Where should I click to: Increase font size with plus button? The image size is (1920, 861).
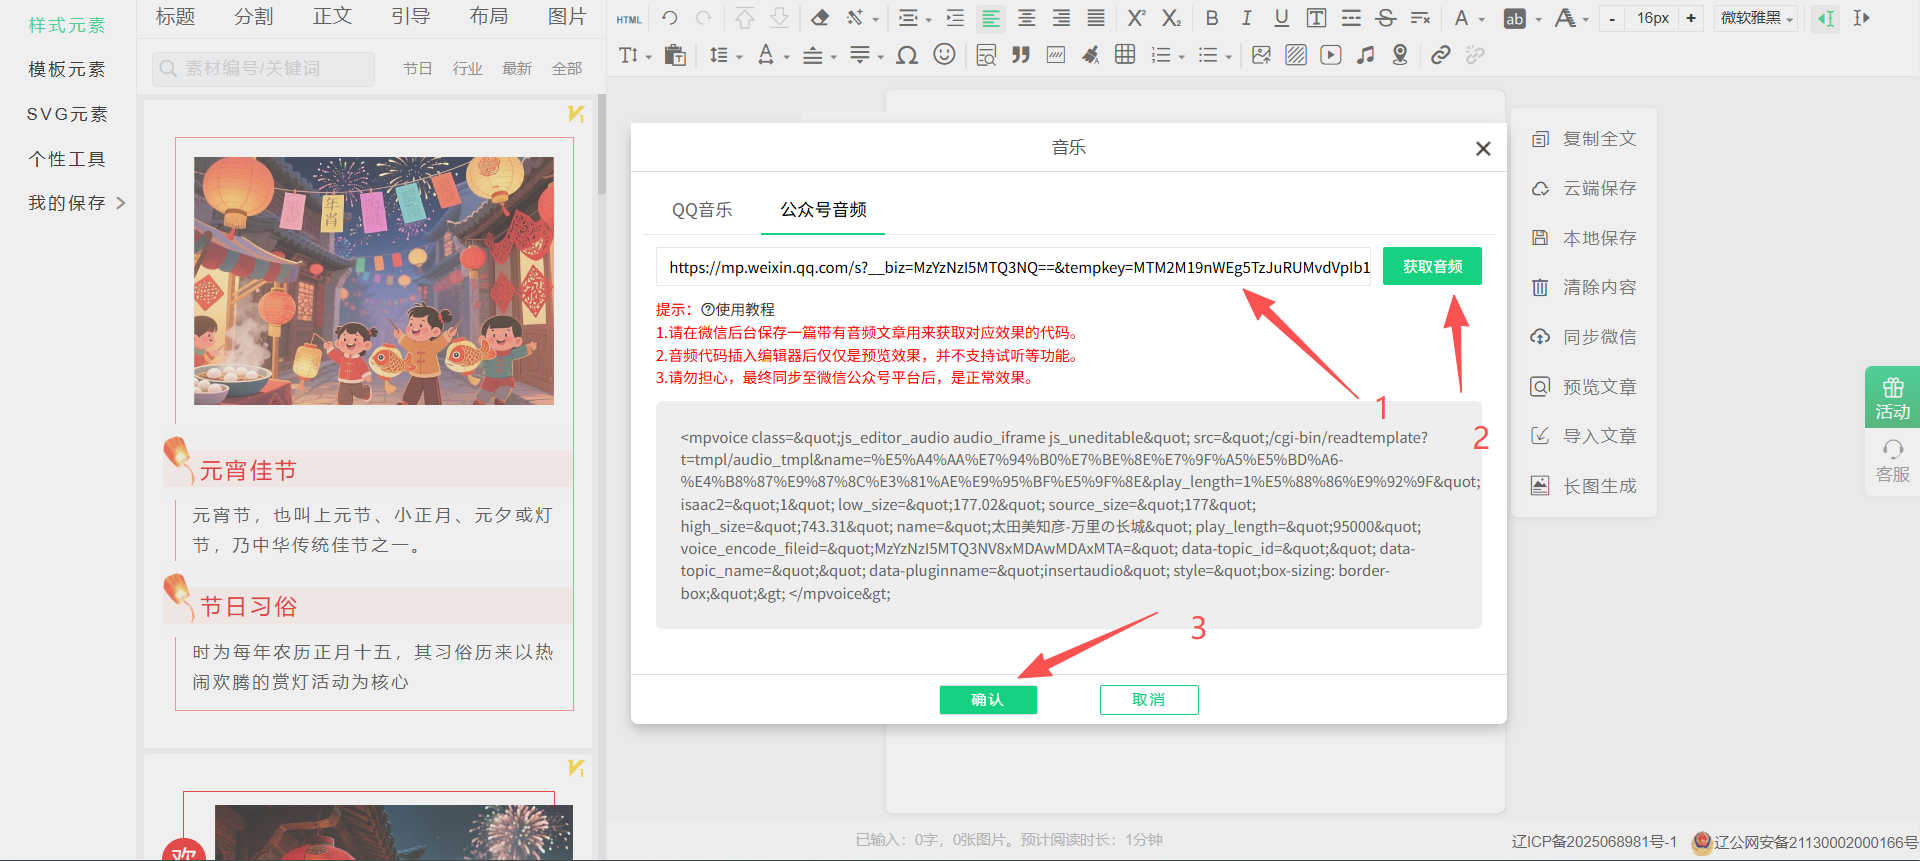1691,18
